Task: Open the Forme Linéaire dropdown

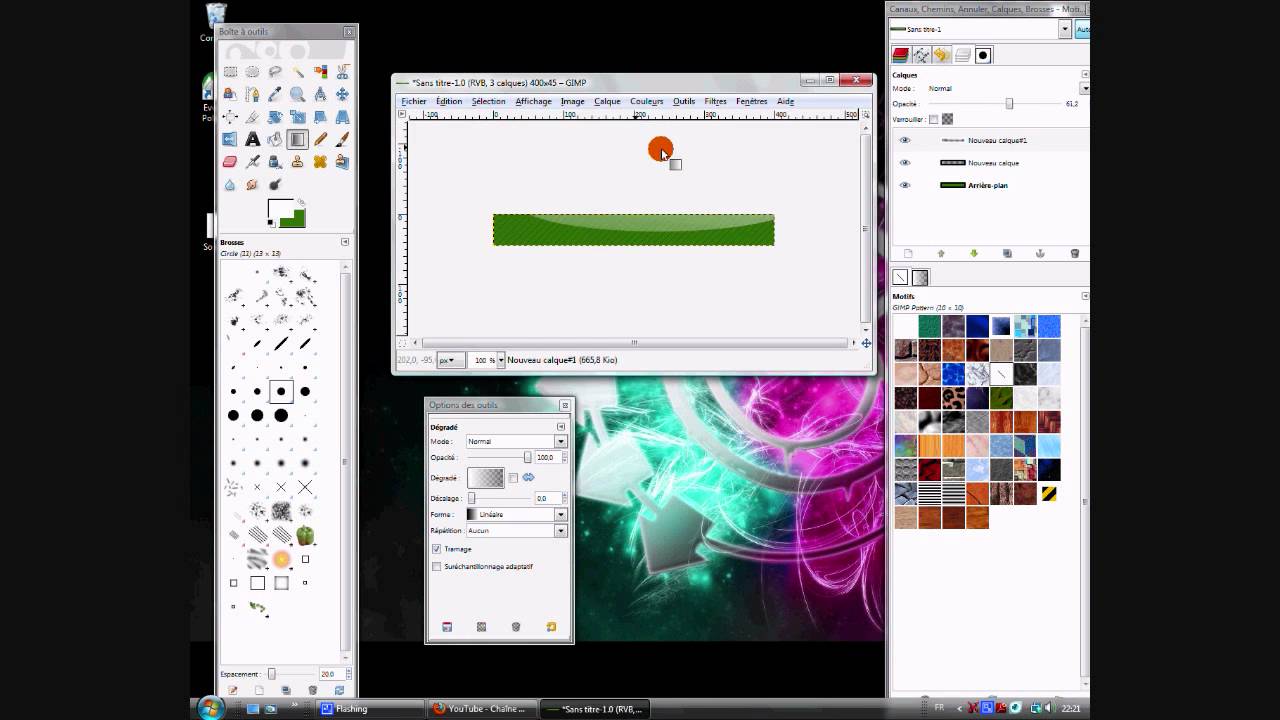Action: pyautogui.click(x=516, y=514)
